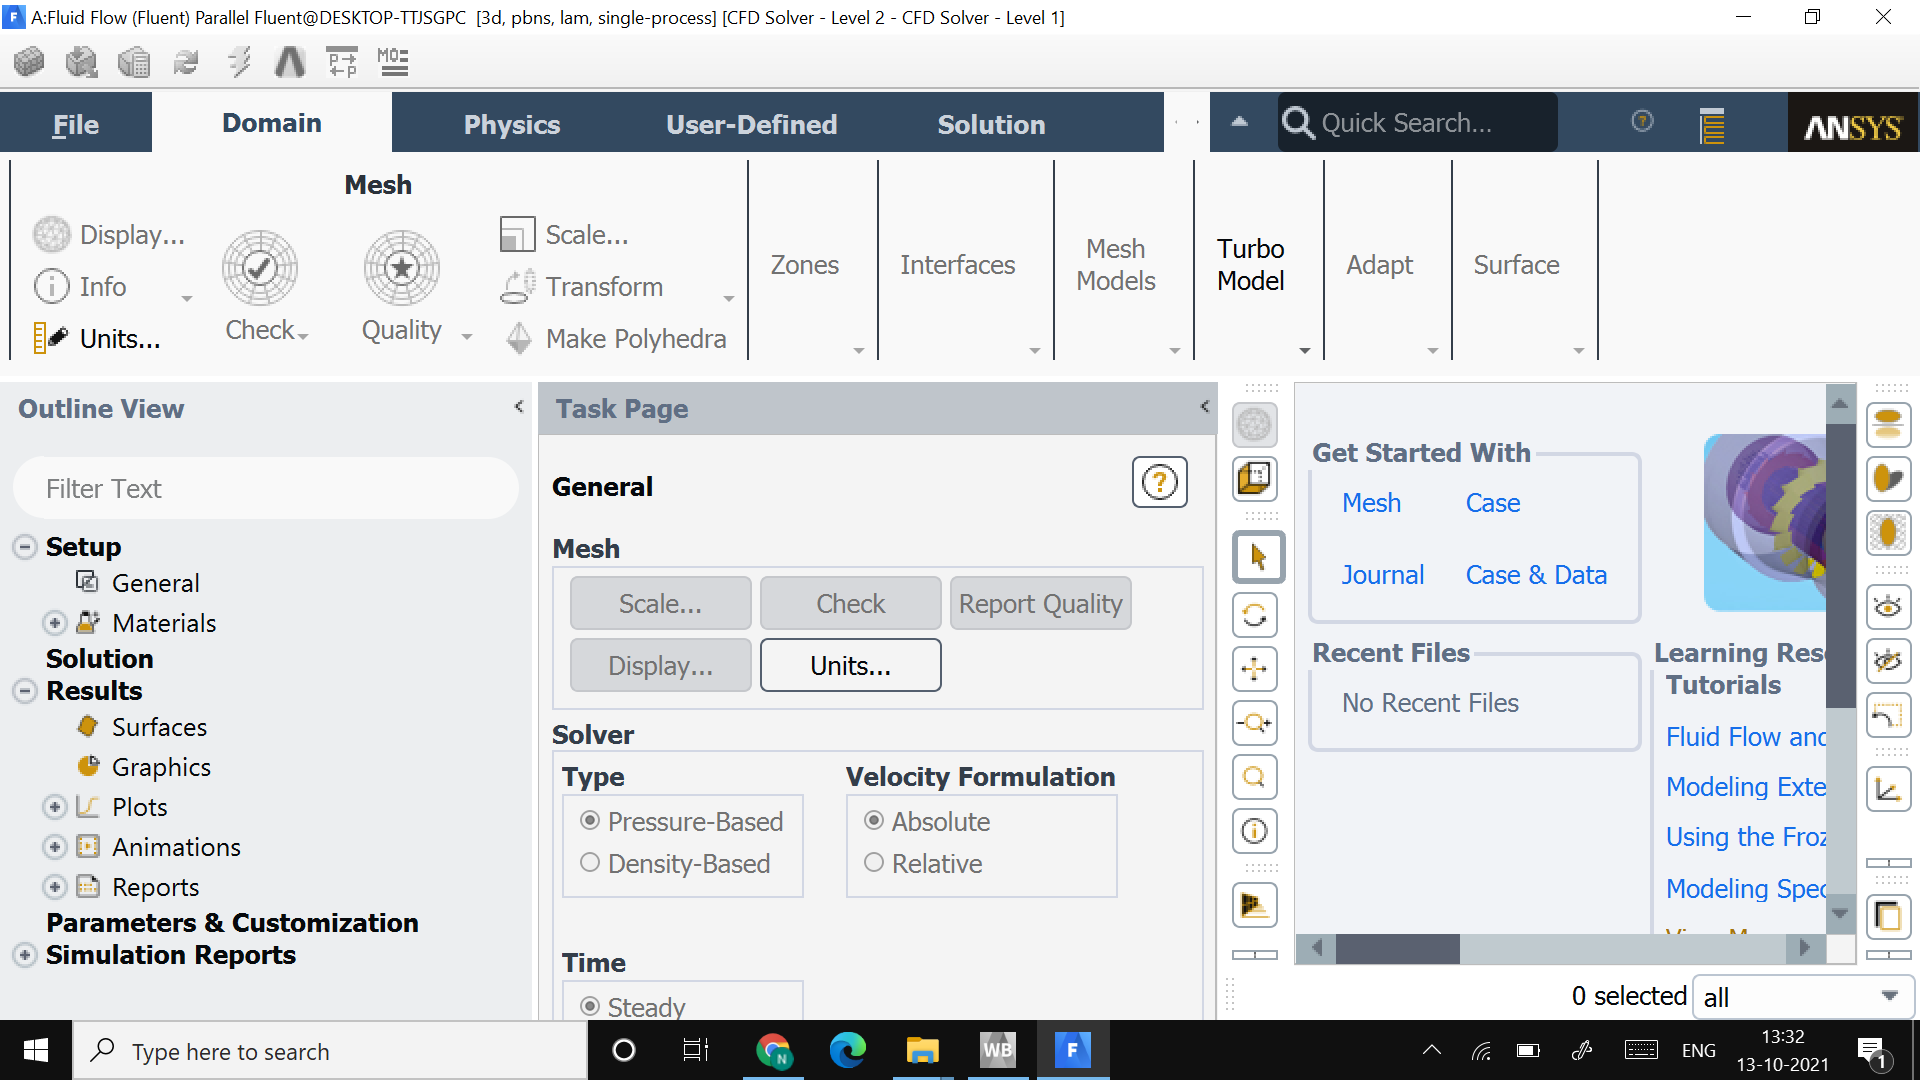Select the pointer selection tool in graphics toolbar
Screen dimensions: 1920x1080
pyautogui.click(x=1258, y=557)
